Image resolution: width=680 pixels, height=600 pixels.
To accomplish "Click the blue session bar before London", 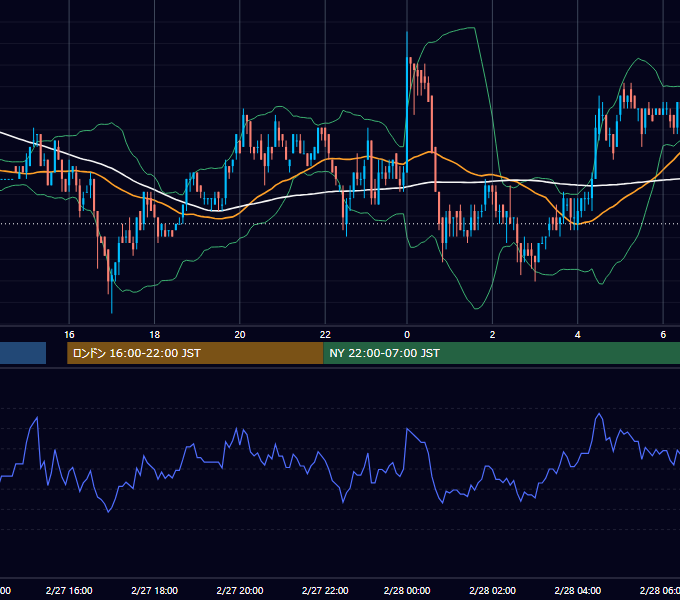I will [23, 353].
